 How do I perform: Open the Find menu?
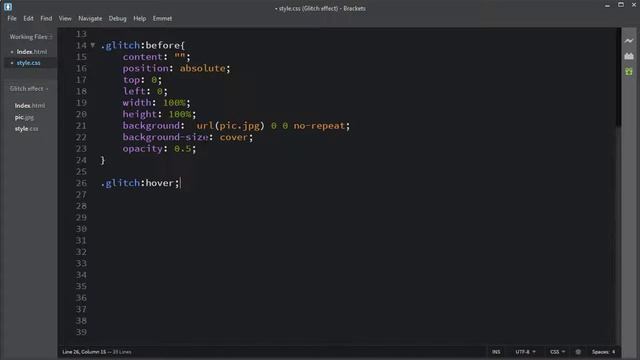pyautogui.click(x=46, y=18)
